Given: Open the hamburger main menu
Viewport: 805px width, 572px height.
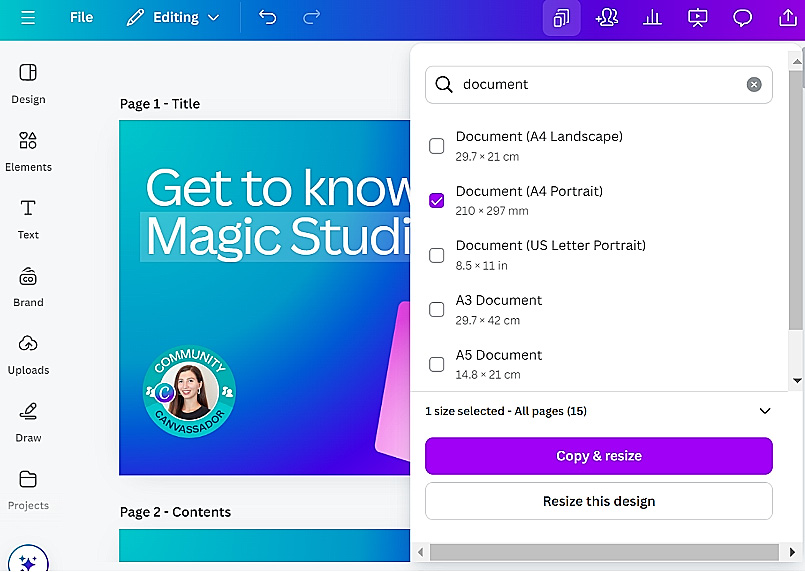Looking at the screenshot, I should point(28,17).
